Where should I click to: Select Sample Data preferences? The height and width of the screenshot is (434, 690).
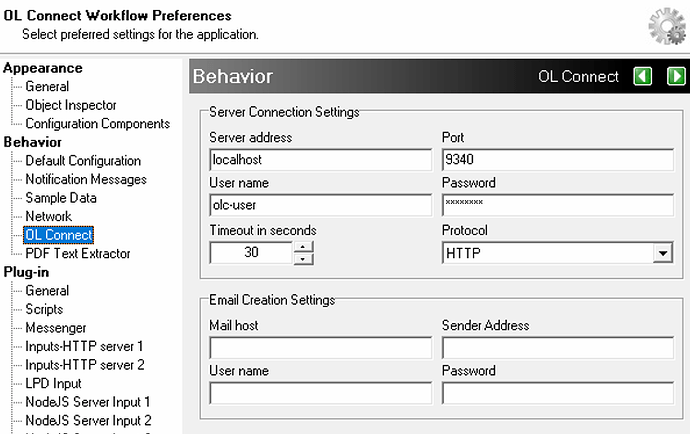(x=61, y=198)
